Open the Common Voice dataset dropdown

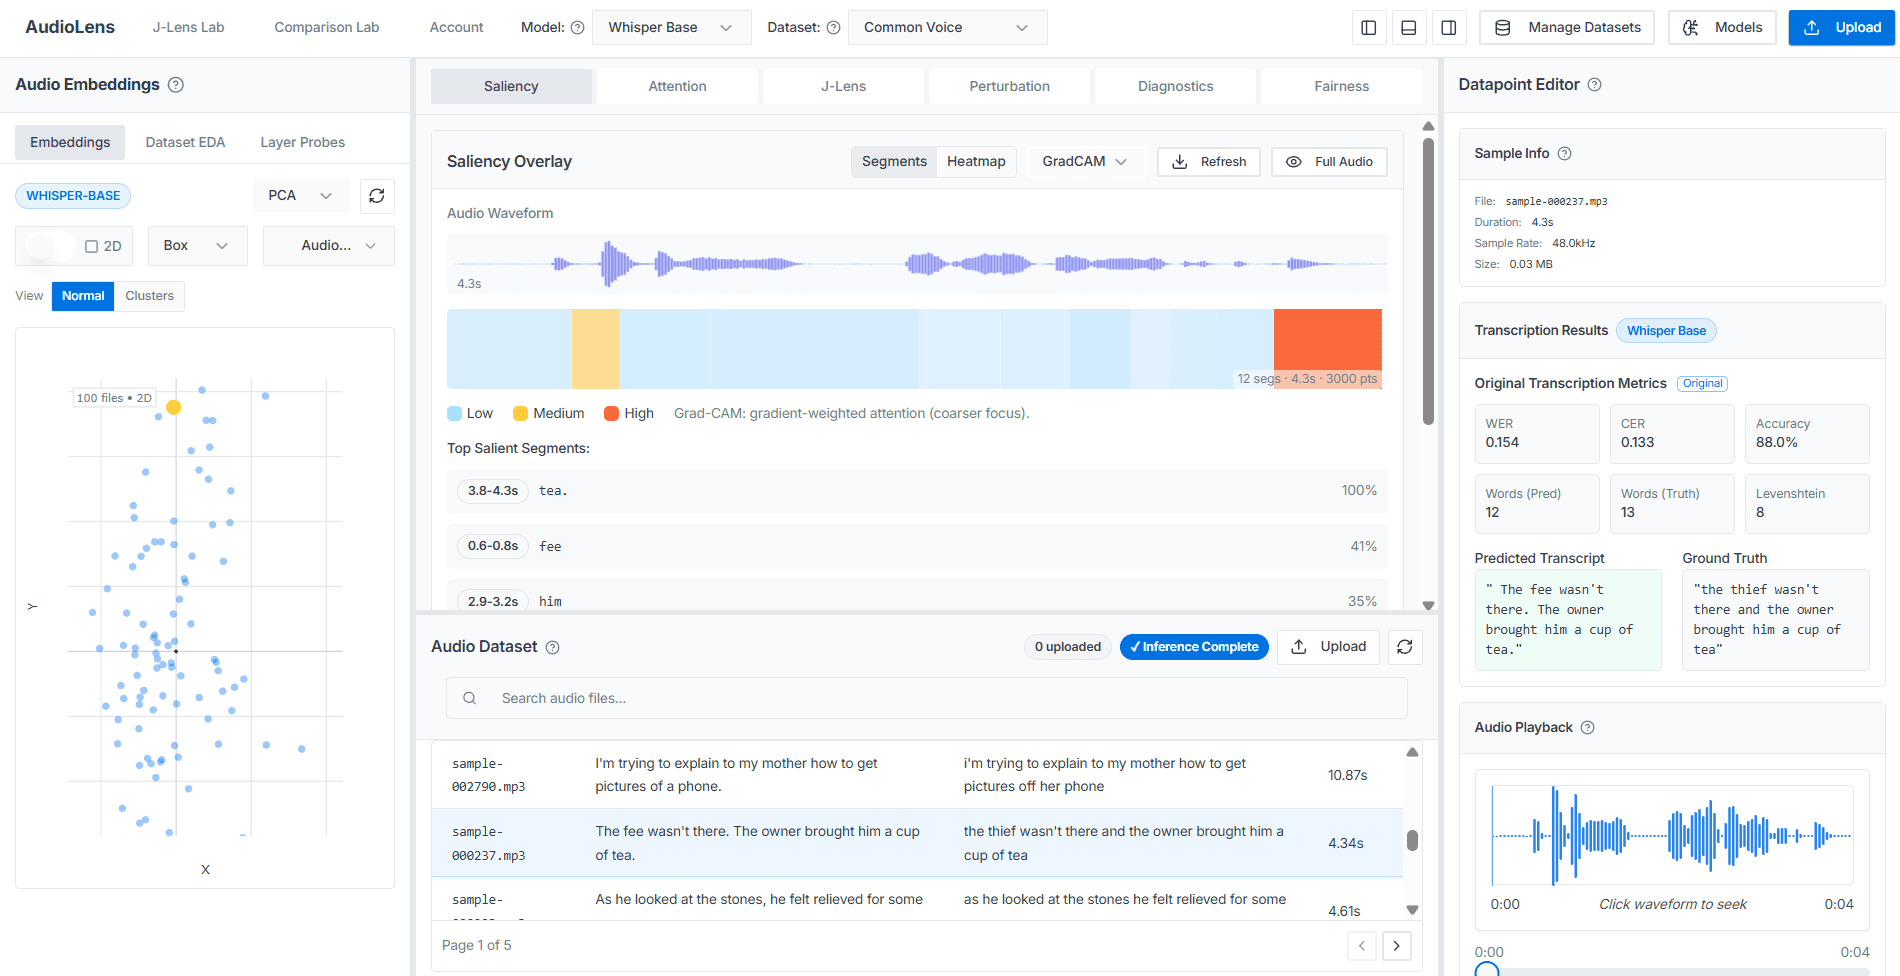[x=947, y=28]
